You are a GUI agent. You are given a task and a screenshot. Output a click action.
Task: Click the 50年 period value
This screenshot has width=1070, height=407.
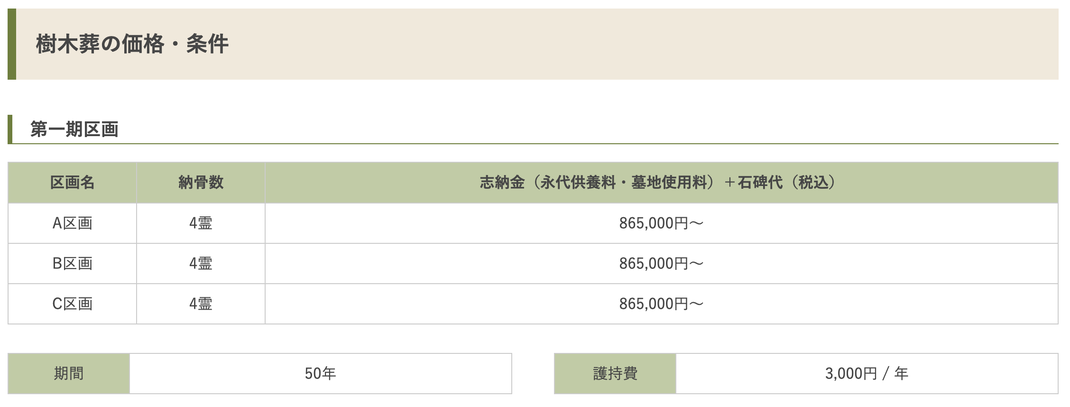[320, 374]
